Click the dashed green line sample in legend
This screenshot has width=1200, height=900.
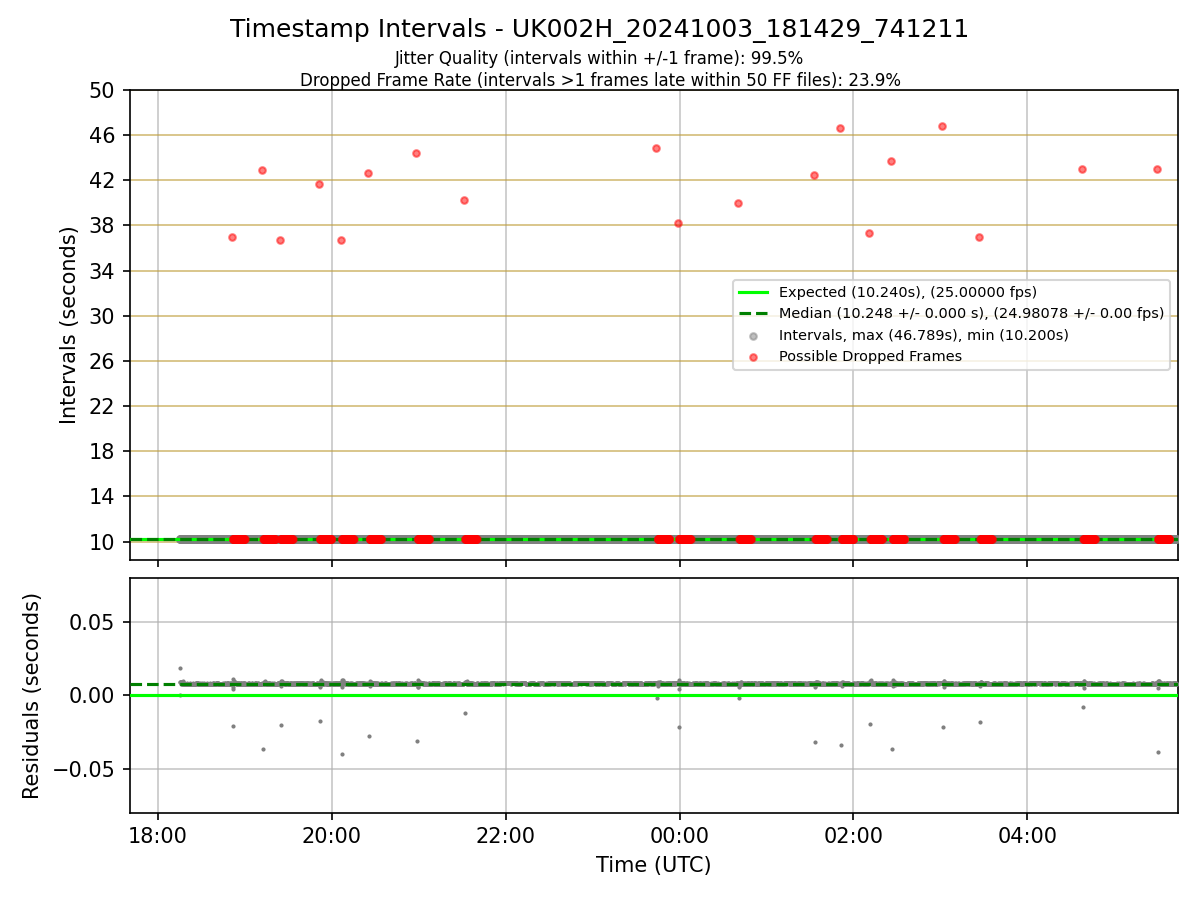pos(753,313)
